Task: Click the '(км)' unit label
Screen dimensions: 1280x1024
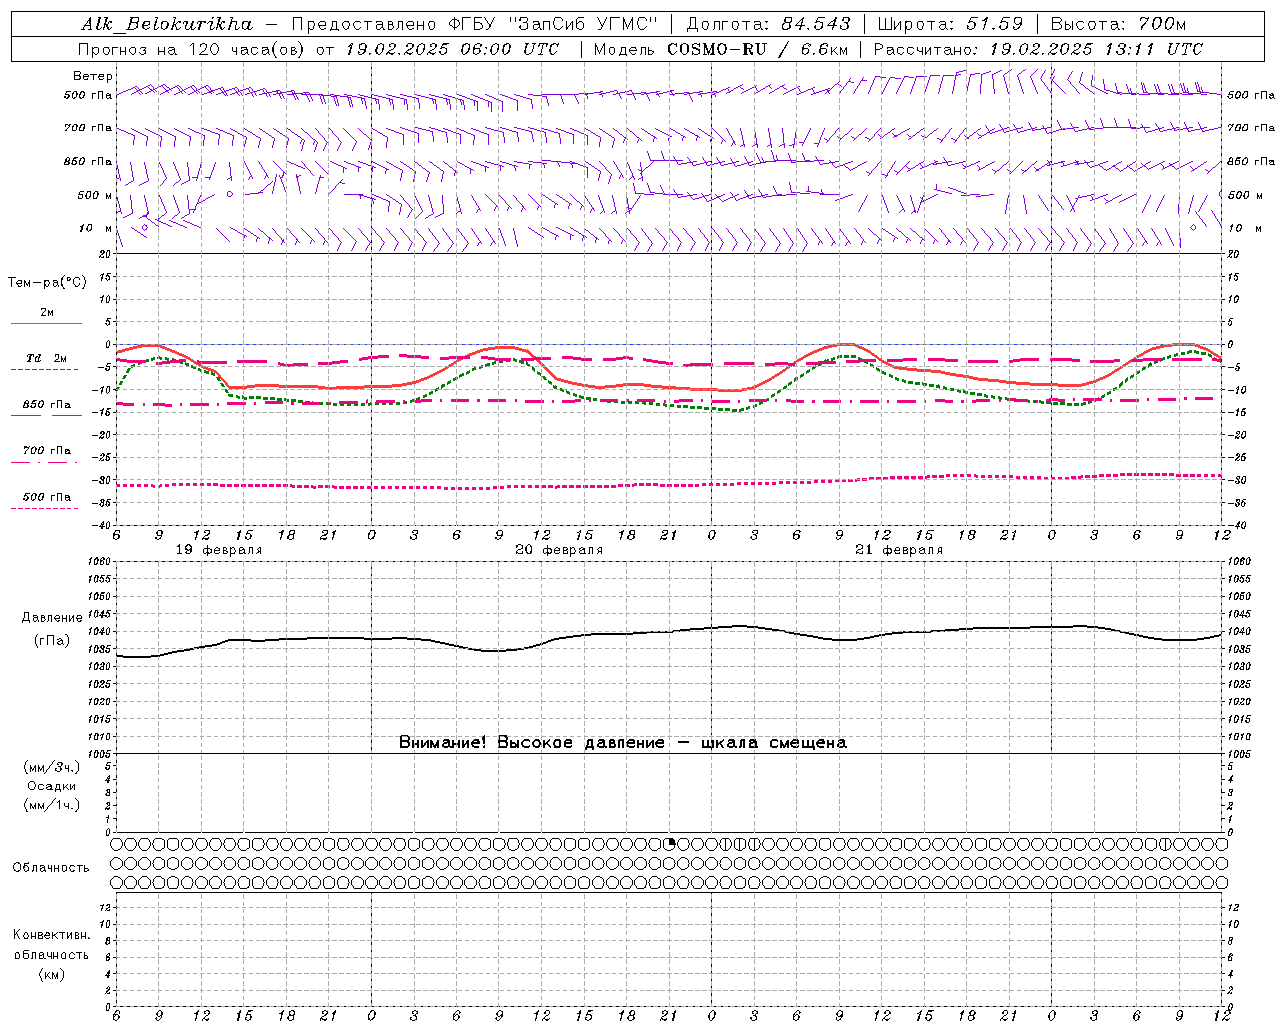Action: (x=52, y=973)
